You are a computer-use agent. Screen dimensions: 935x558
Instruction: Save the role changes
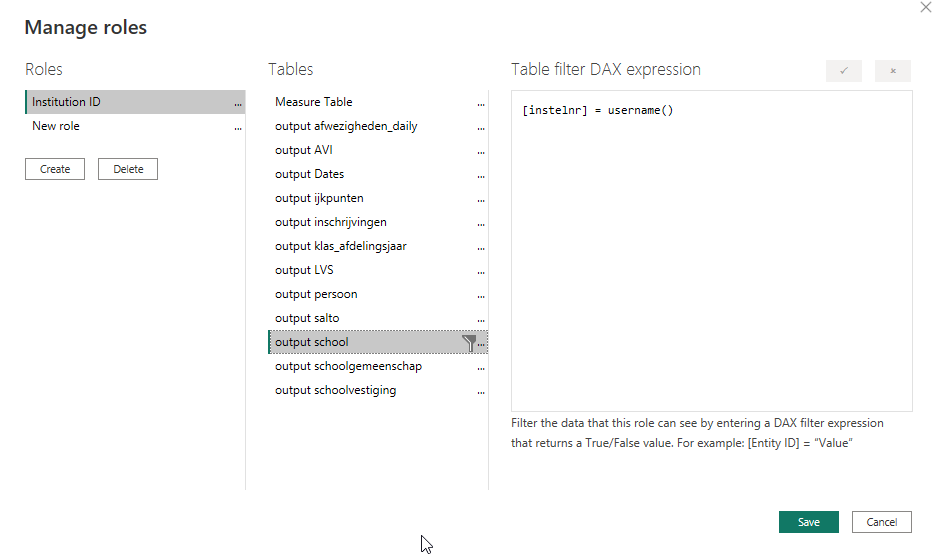pyautogui.click(x=809, y=522)
